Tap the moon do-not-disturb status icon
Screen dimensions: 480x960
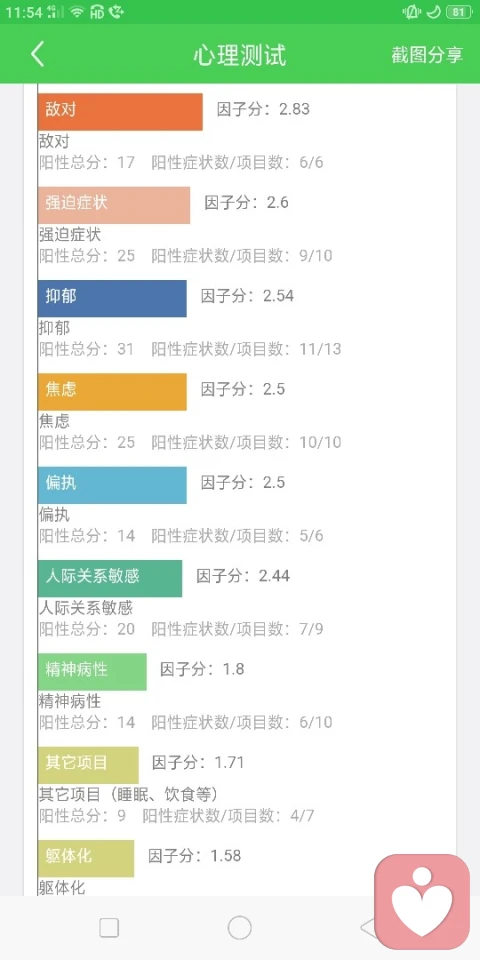[x=433, y=12]
